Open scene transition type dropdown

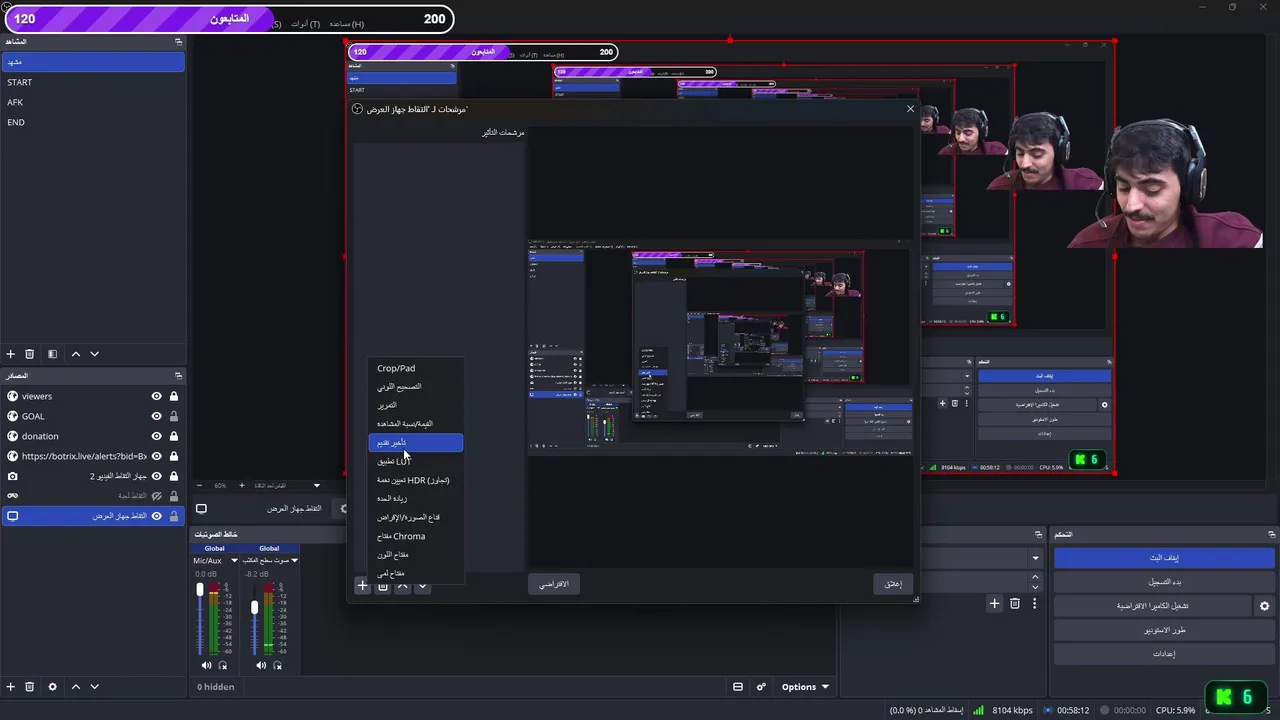coord(1035,558)
